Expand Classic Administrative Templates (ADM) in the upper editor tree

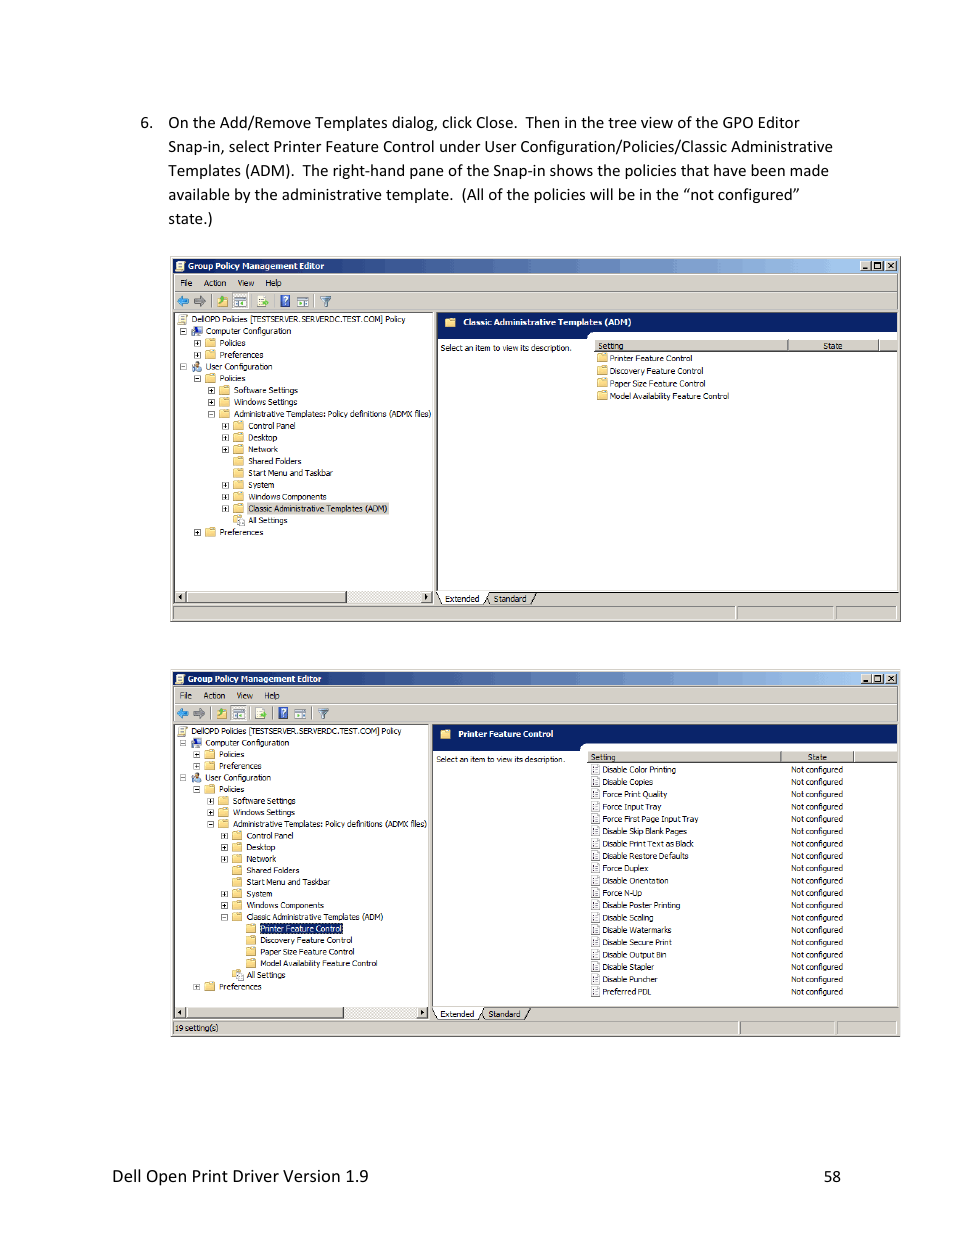(x=225, y=509)
